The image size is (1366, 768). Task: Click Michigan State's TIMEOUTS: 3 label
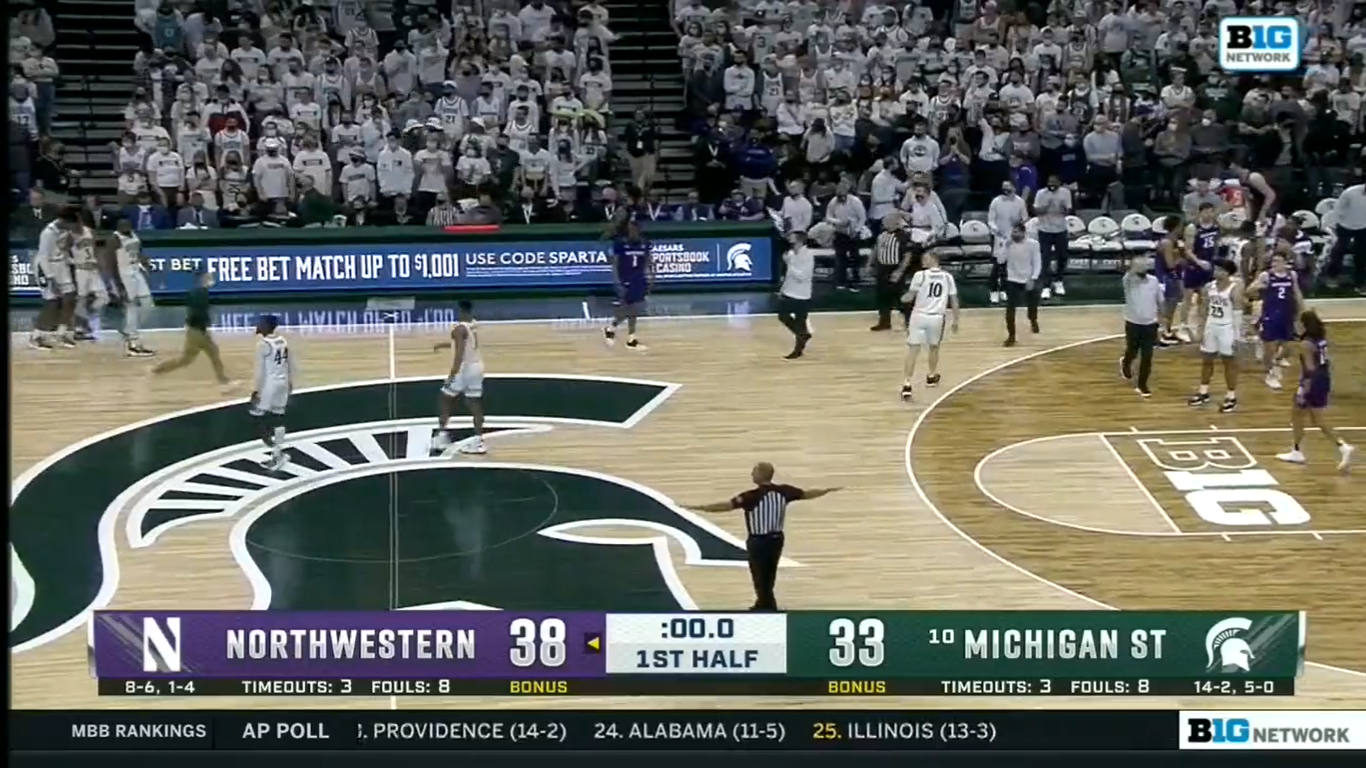pyautogui.click(x=996, y=687)
